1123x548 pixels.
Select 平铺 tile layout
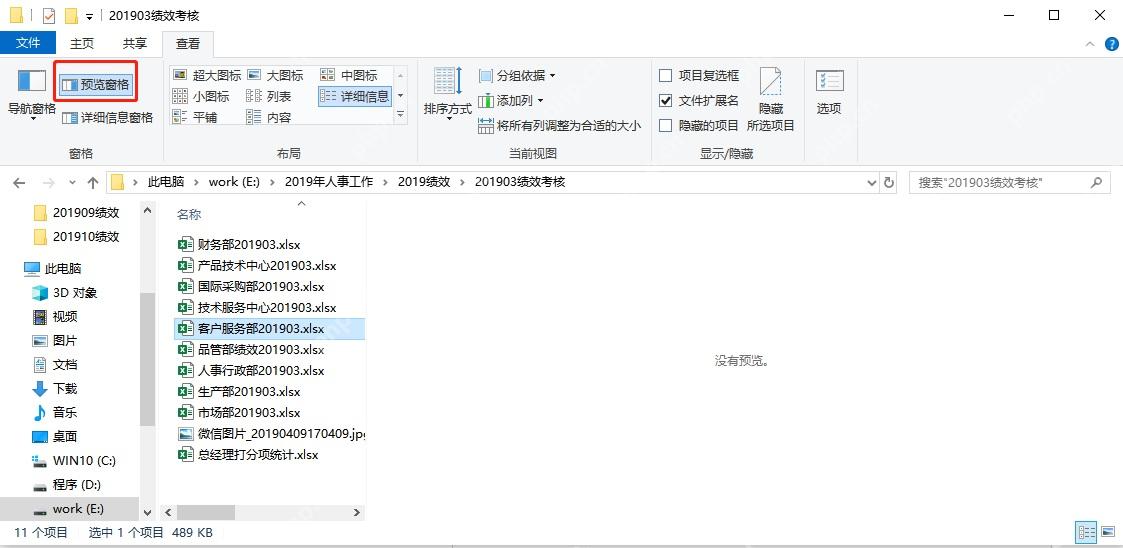[196, 117]
